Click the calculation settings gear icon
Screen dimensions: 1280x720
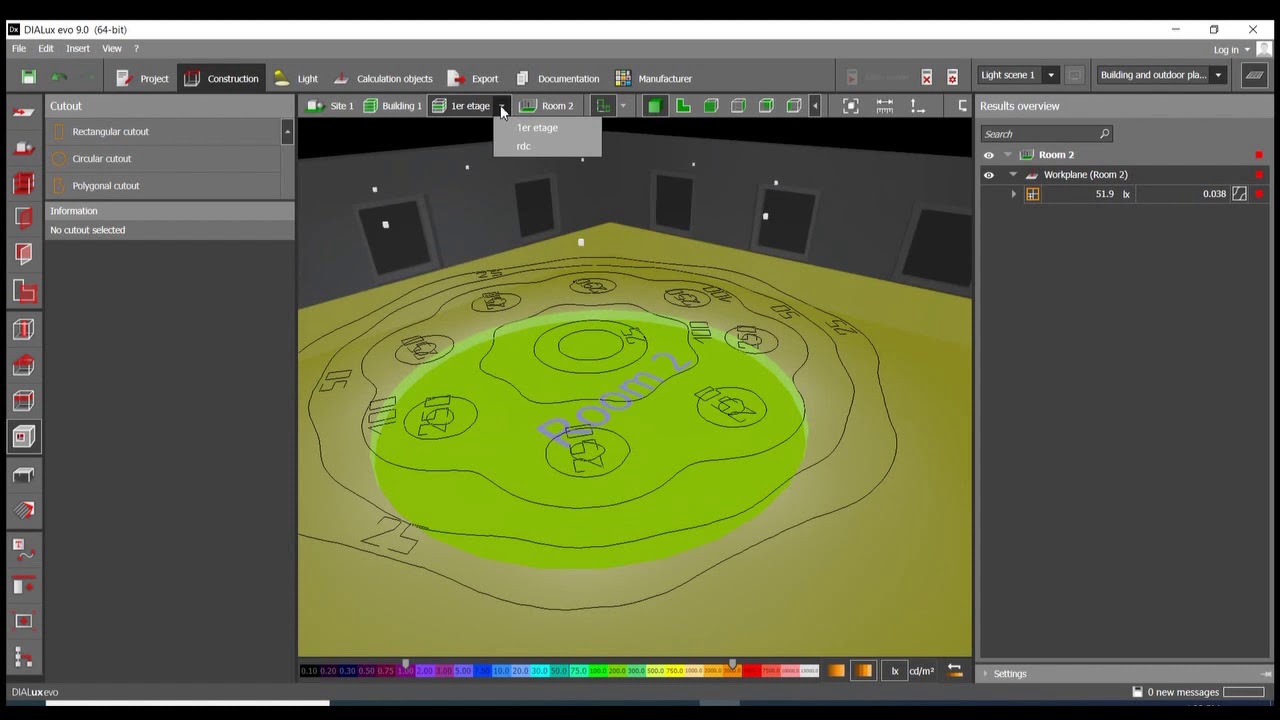(x=952, y=77)
